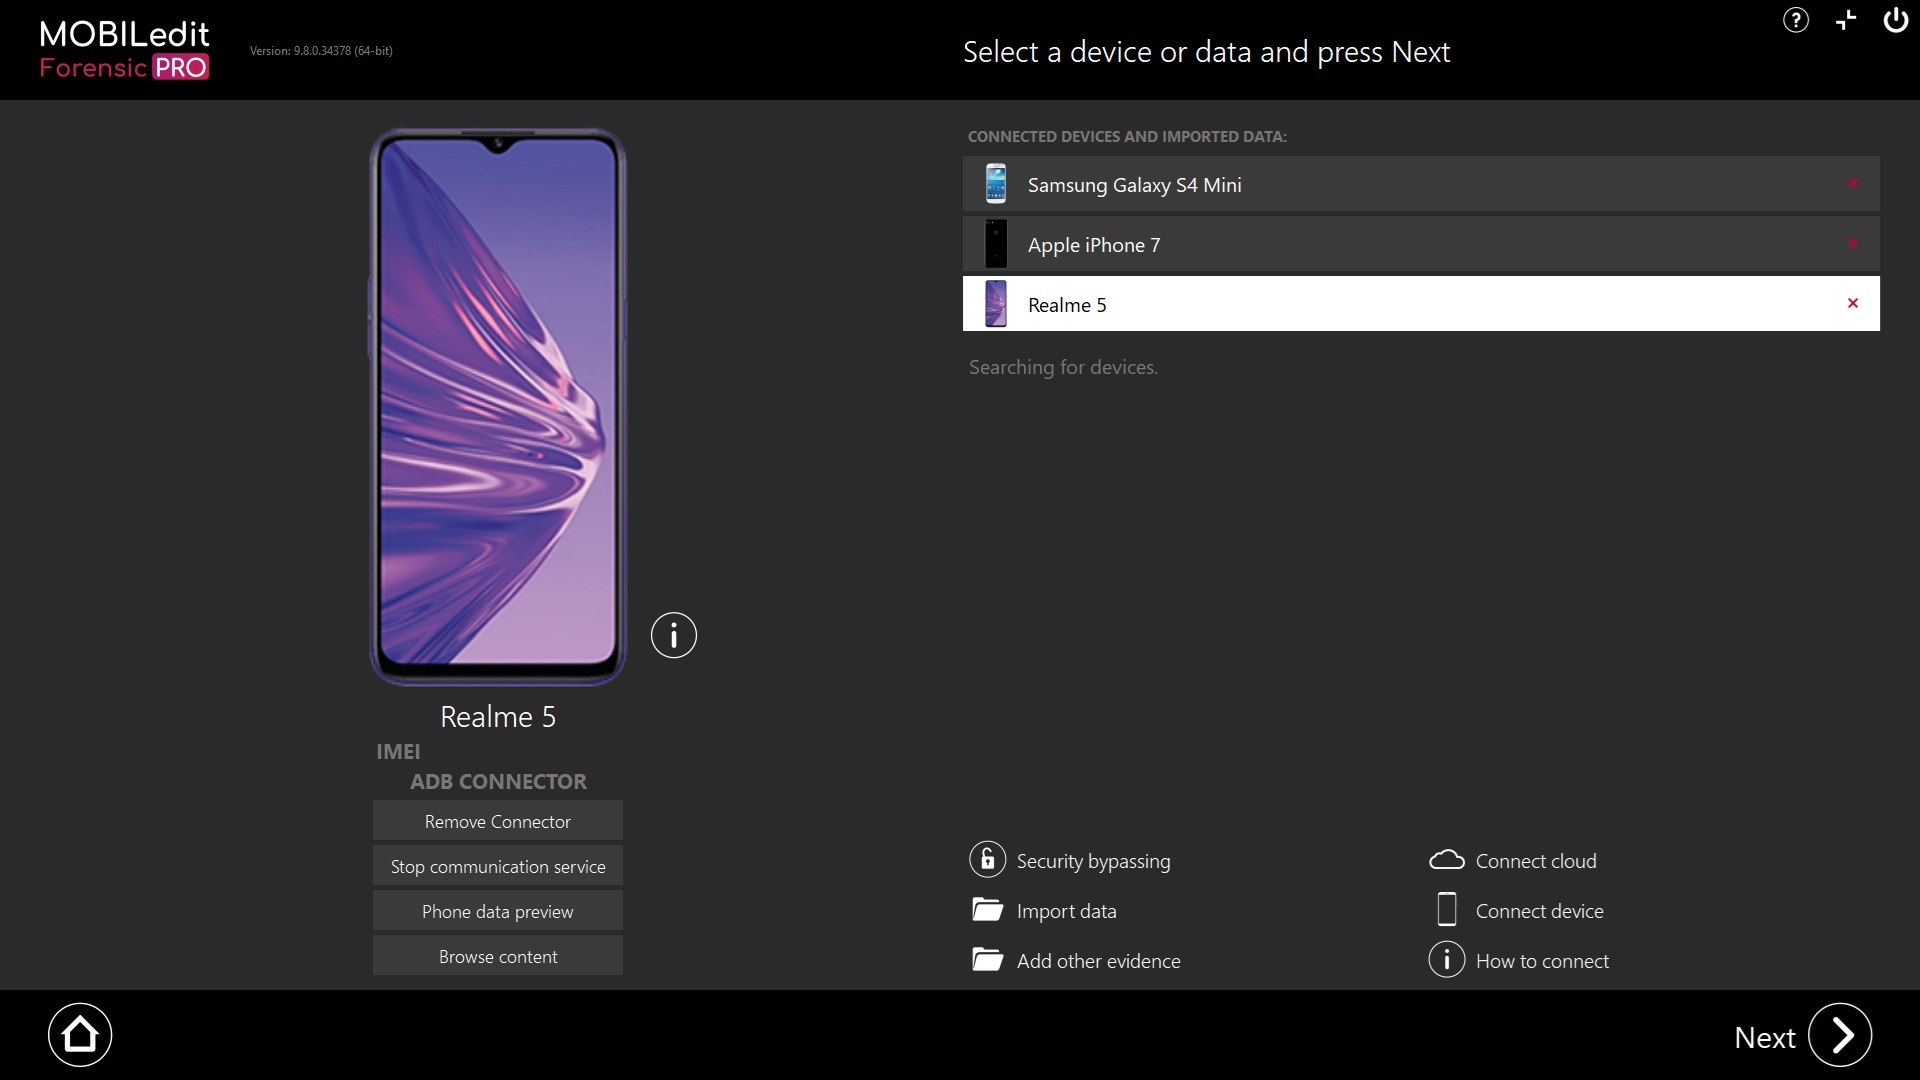1920x1080 pixels.
Task: Click the Browse content button
Action: (498, 956)
